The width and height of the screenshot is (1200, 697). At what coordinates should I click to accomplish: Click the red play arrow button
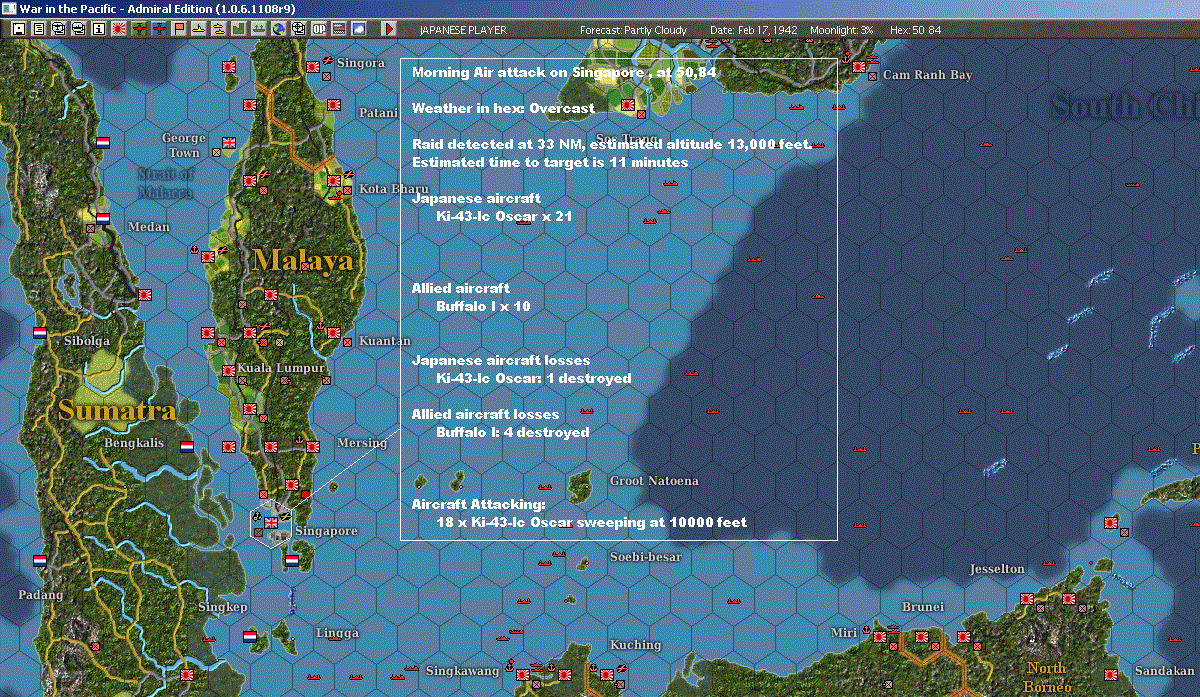[x=389, y=30]
